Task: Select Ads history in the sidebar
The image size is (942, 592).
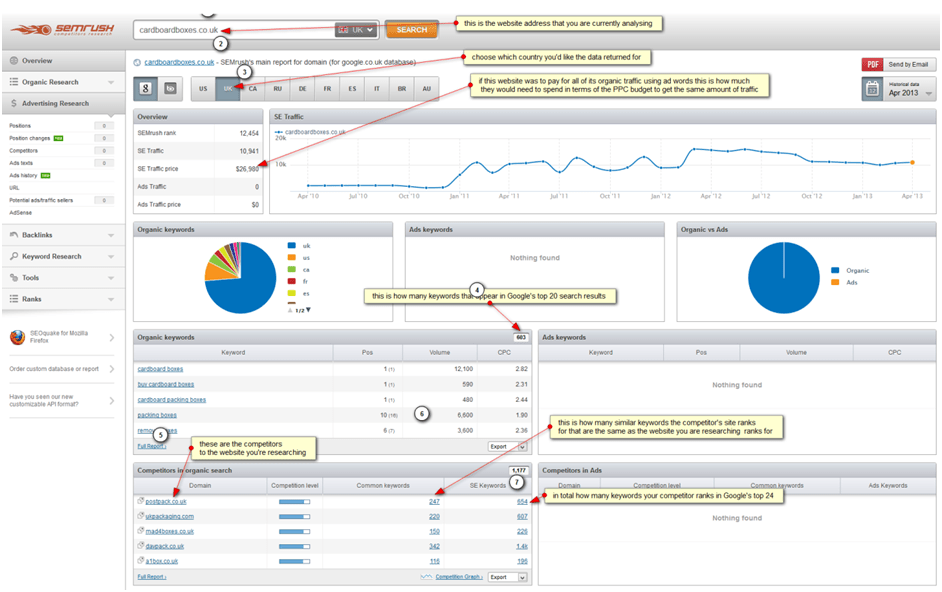Action: click(x=23, y=175)
